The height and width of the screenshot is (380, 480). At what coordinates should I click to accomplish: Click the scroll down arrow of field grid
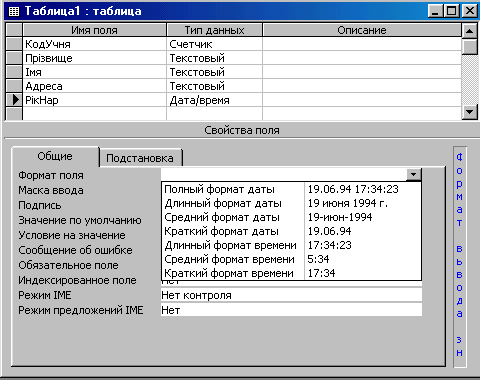(469, 112)
